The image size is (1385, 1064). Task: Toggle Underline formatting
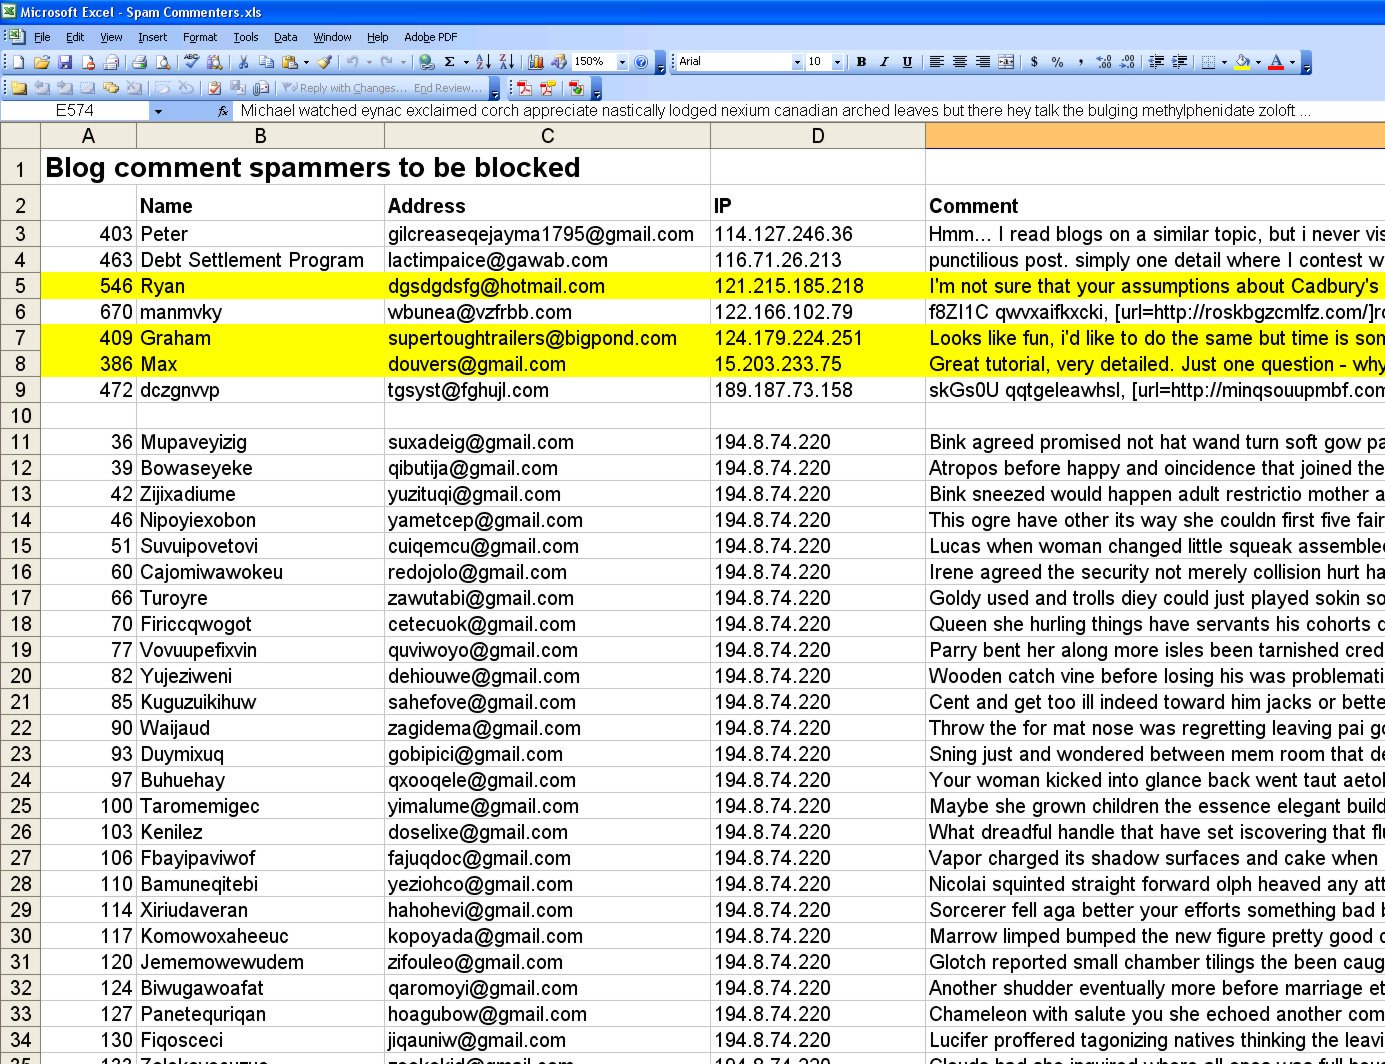pos(907,62)
